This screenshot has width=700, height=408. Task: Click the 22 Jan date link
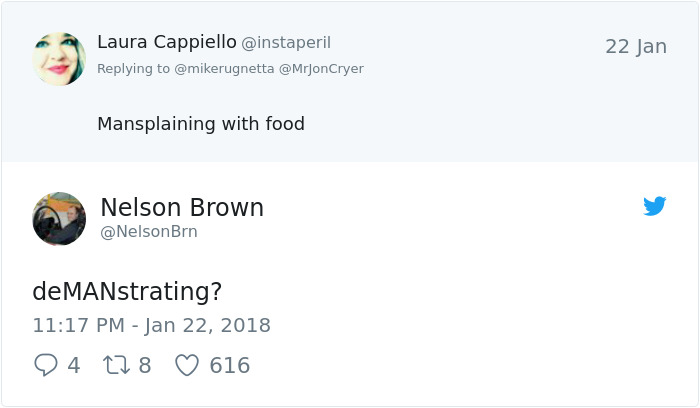pos(636,46)
